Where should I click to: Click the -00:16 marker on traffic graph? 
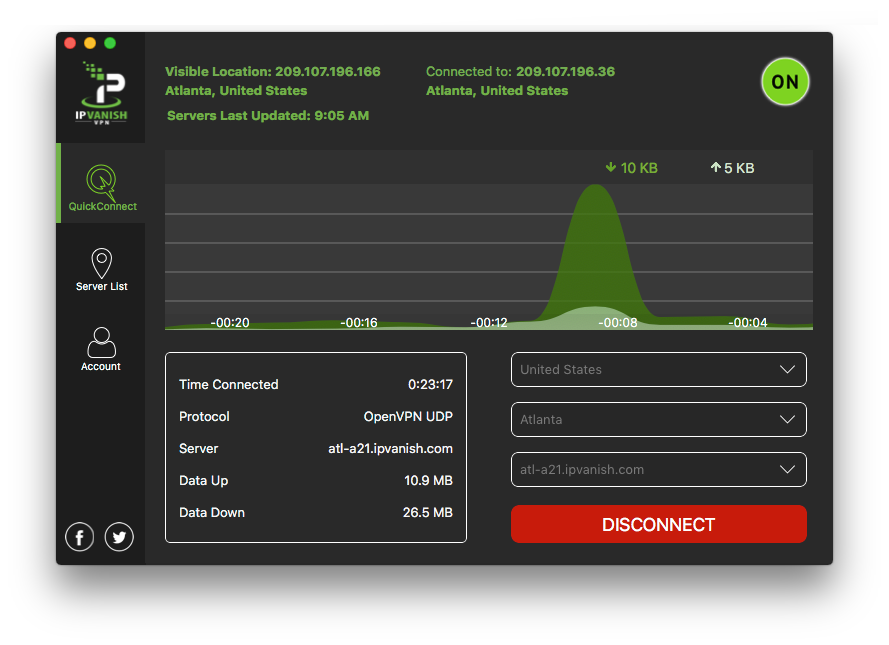359,322
